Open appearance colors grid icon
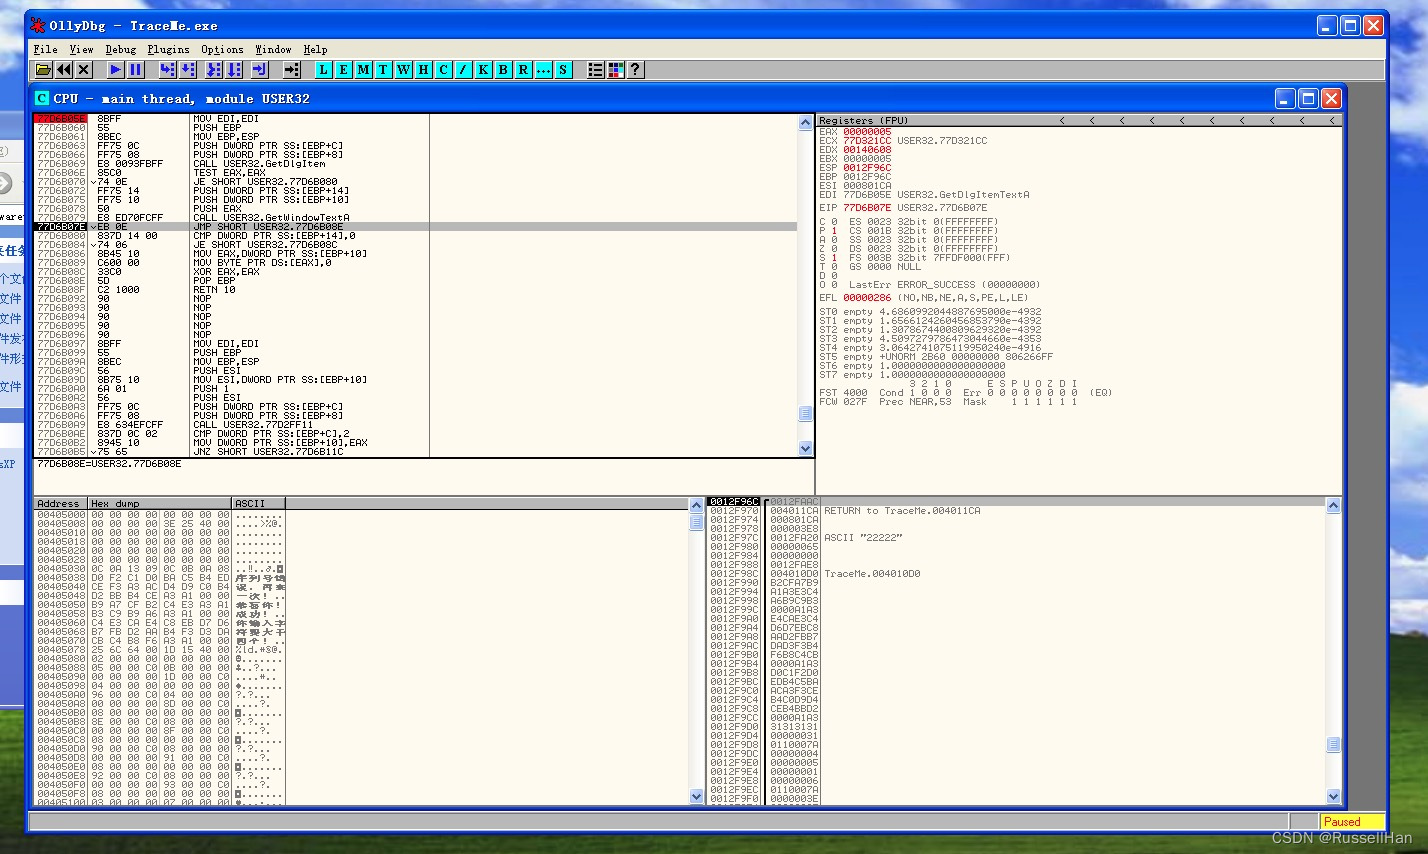 point(615,70)
